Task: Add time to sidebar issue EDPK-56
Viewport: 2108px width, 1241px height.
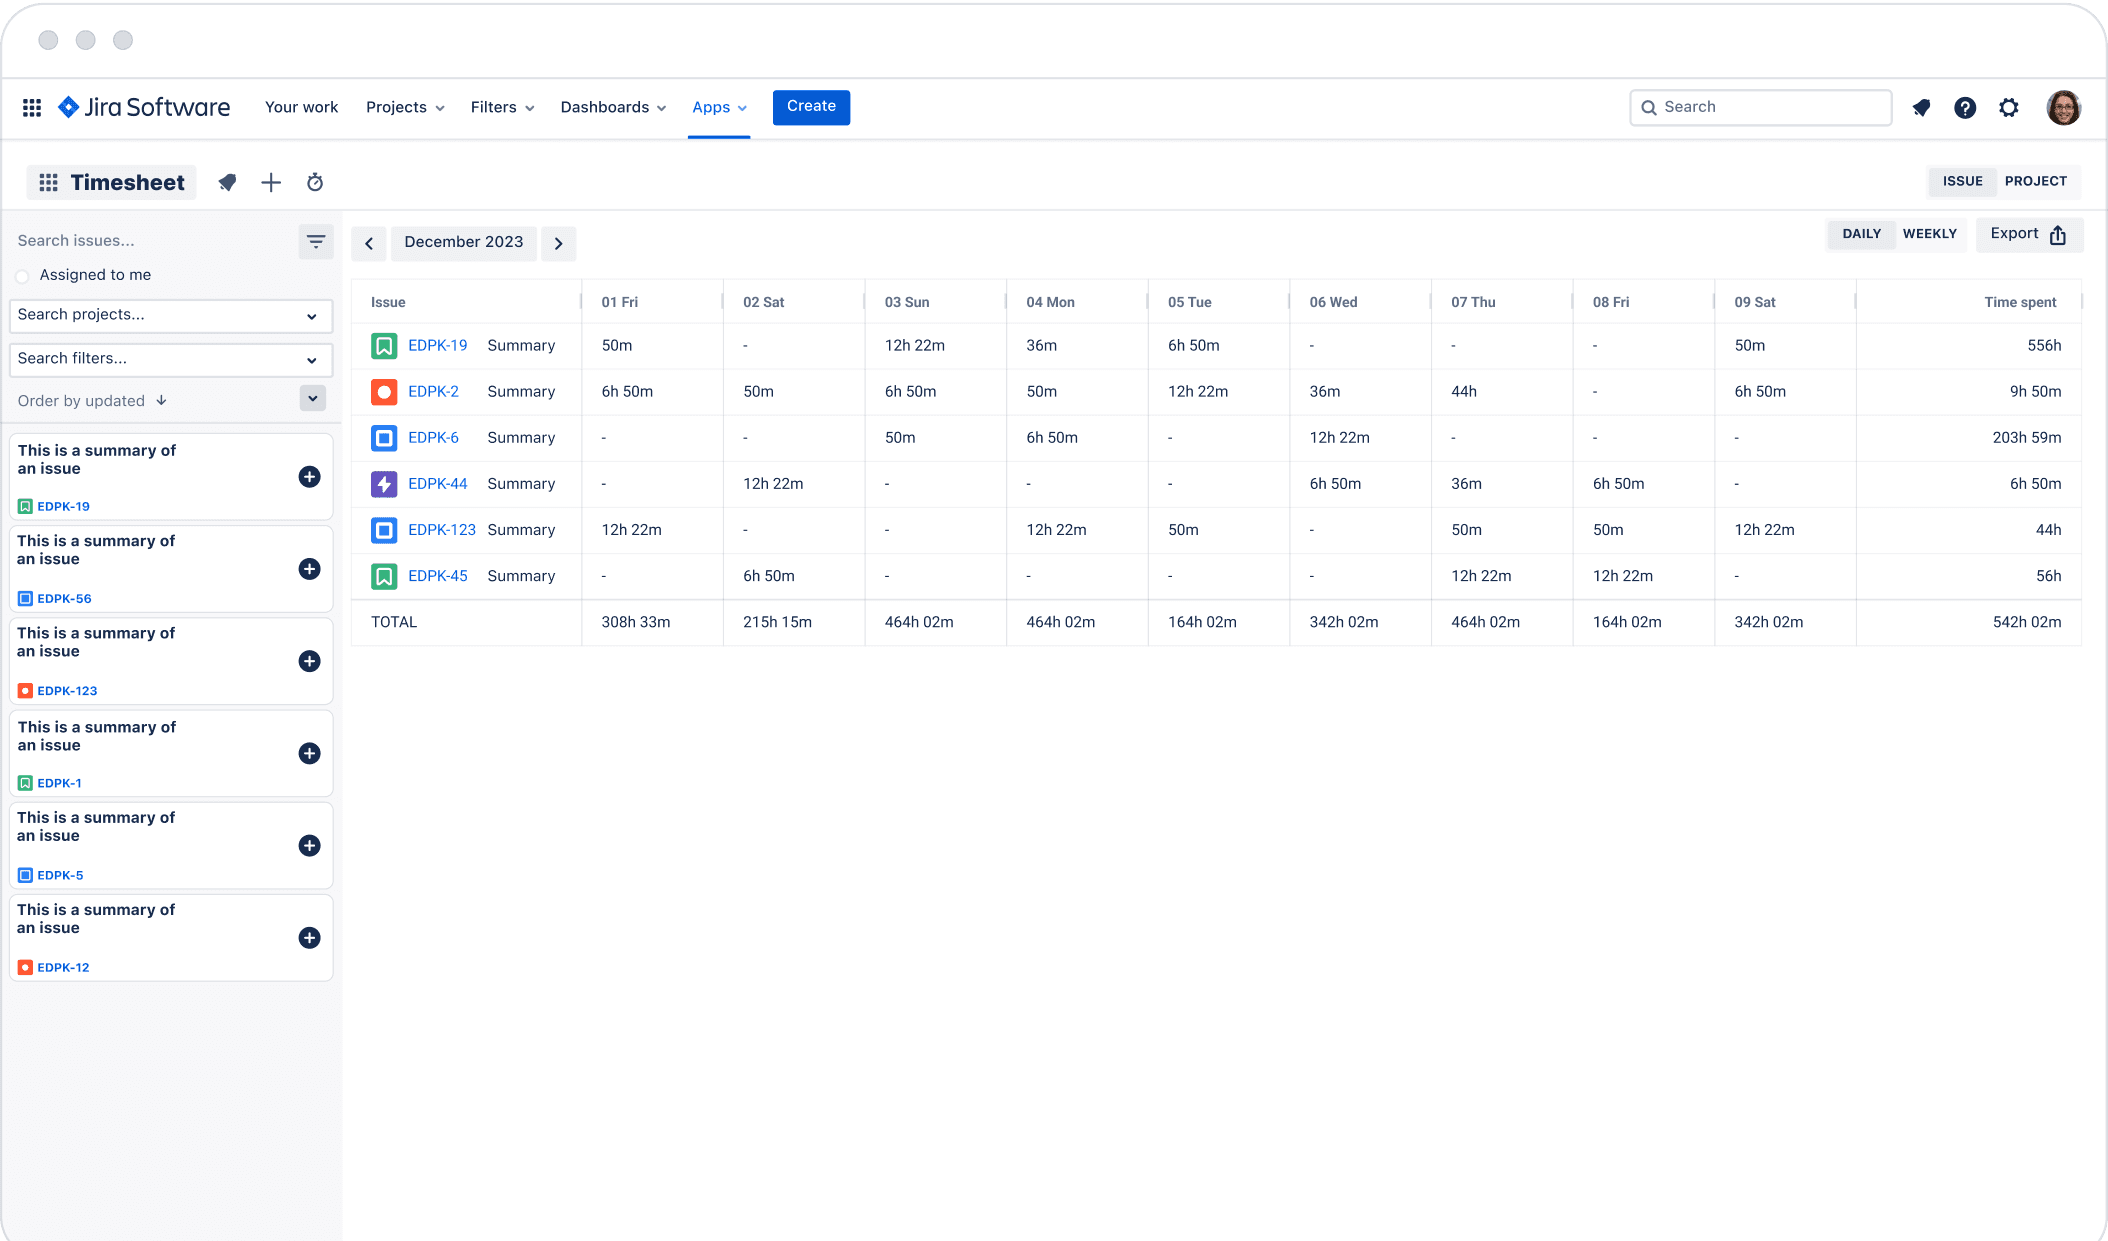Action: 309,569
